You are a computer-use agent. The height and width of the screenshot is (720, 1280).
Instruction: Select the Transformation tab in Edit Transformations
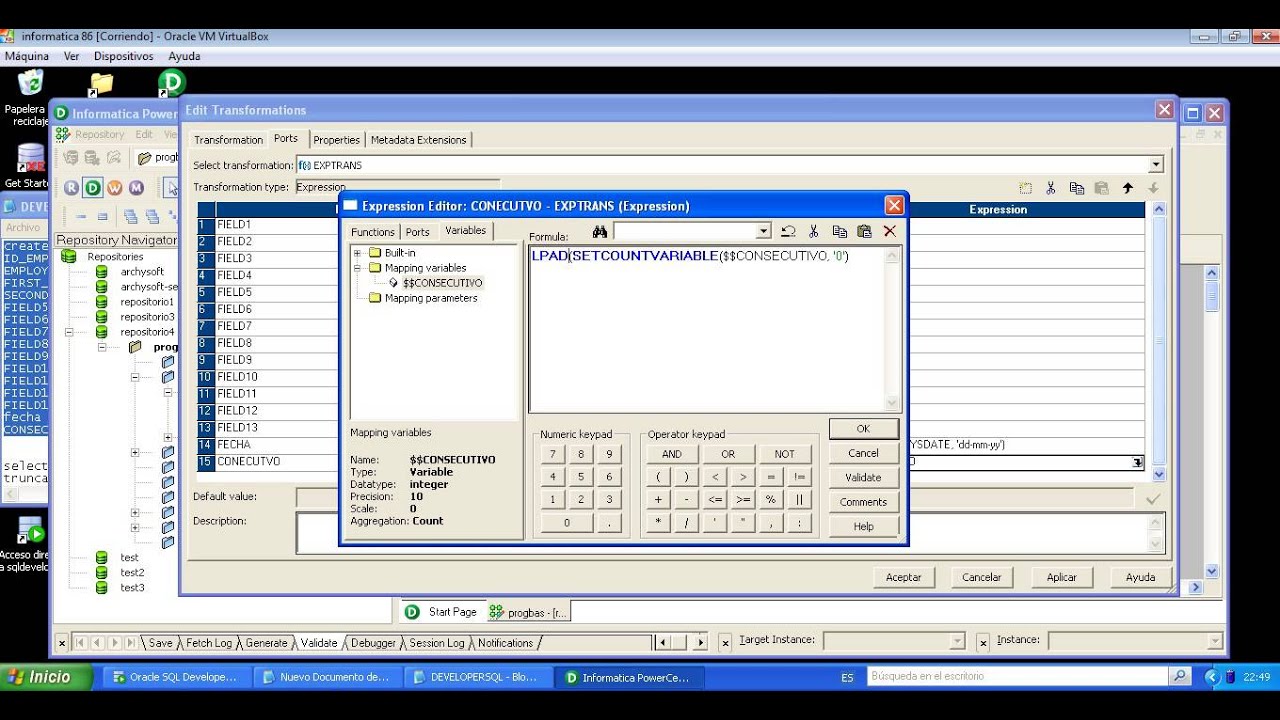click(228, 140)
